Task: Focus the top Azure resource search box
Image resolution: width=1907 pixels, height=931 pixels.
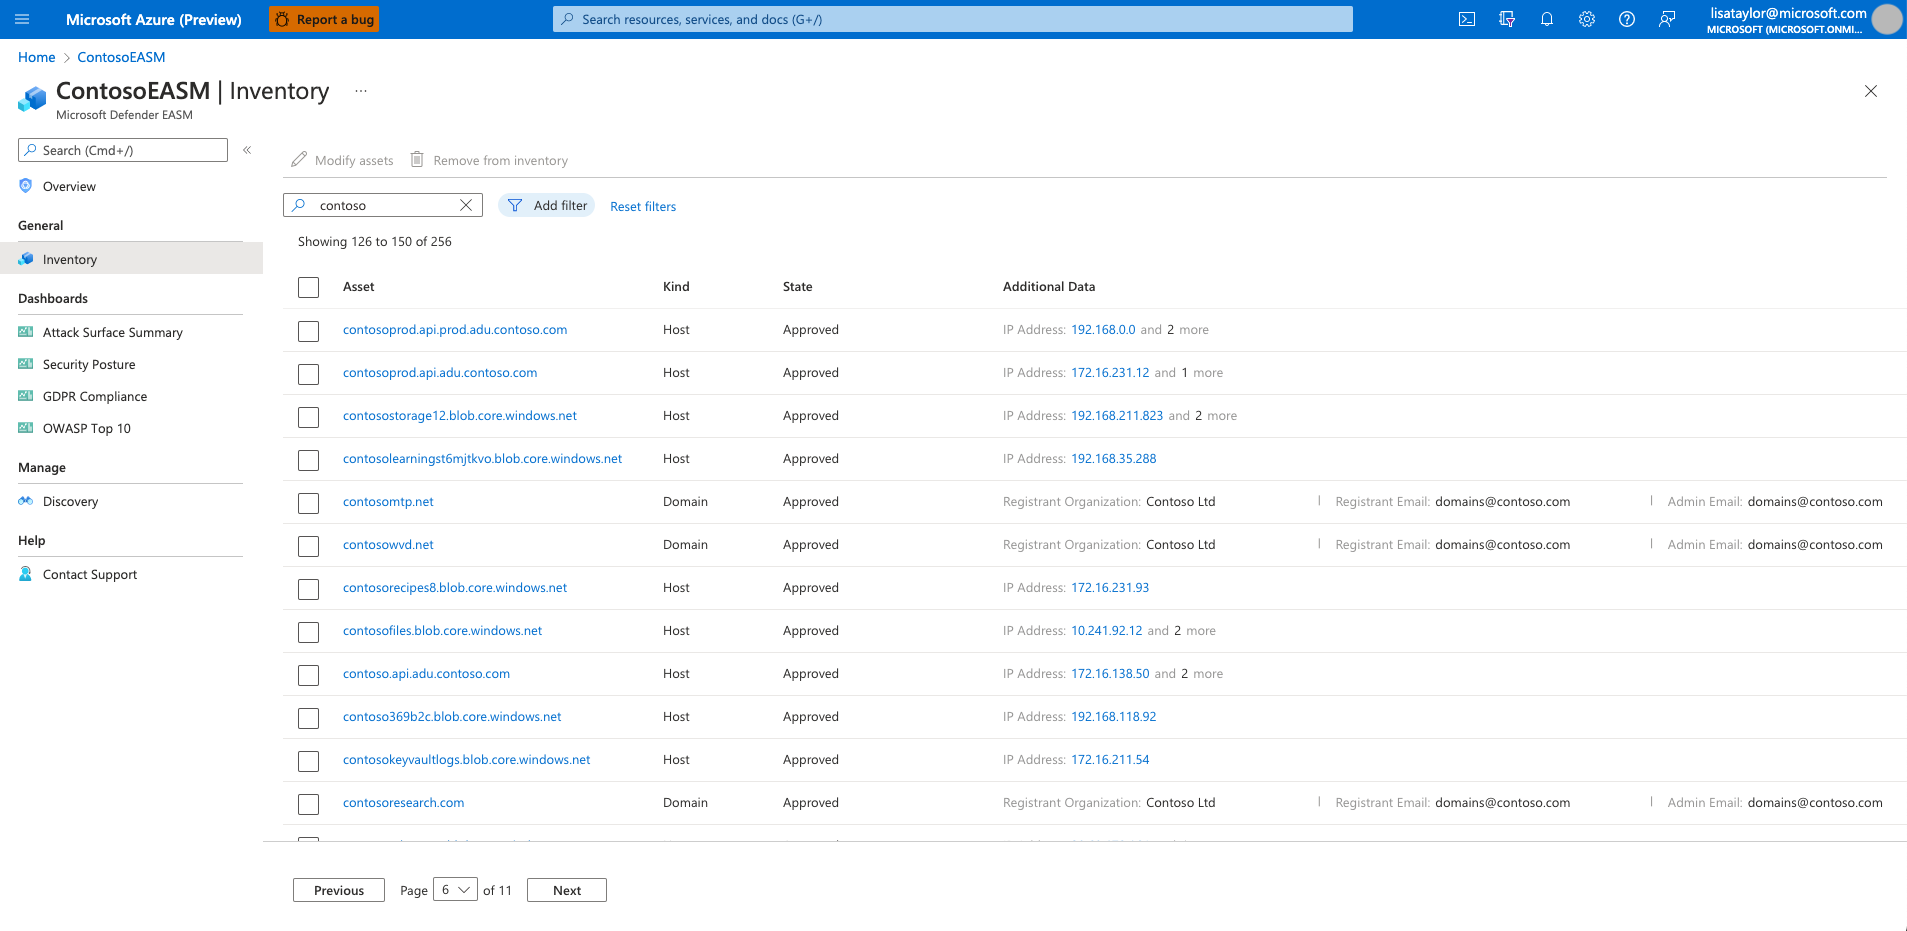Action: (952, 19)
